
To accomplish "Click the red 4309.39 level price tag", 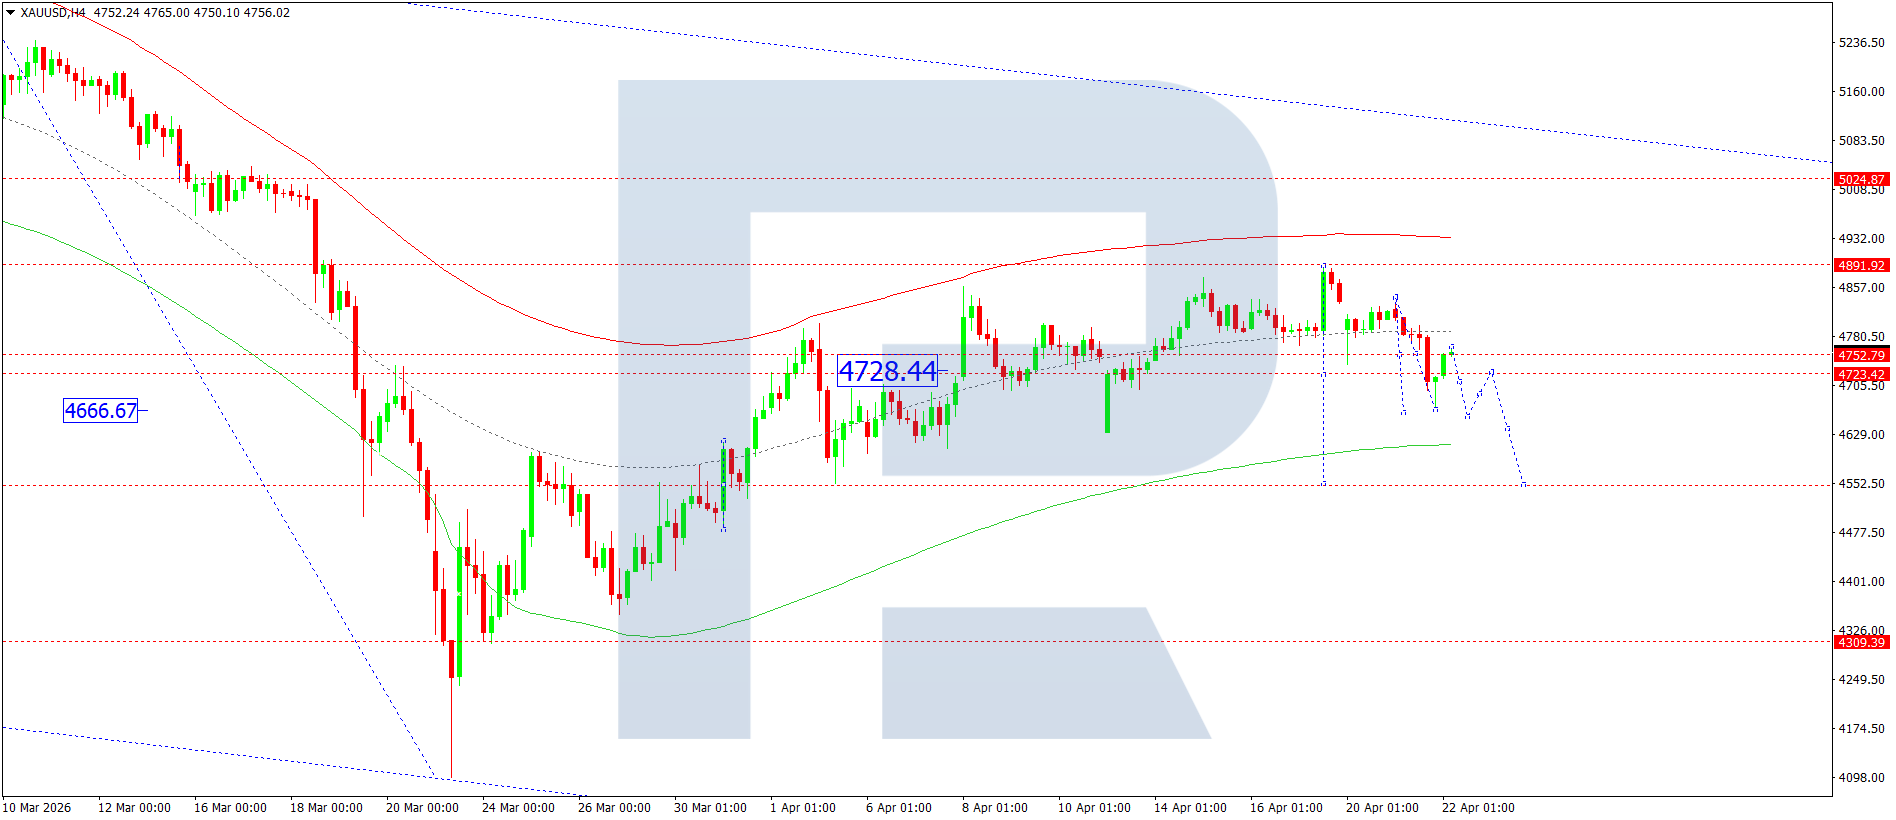I will click(1860, 643).
